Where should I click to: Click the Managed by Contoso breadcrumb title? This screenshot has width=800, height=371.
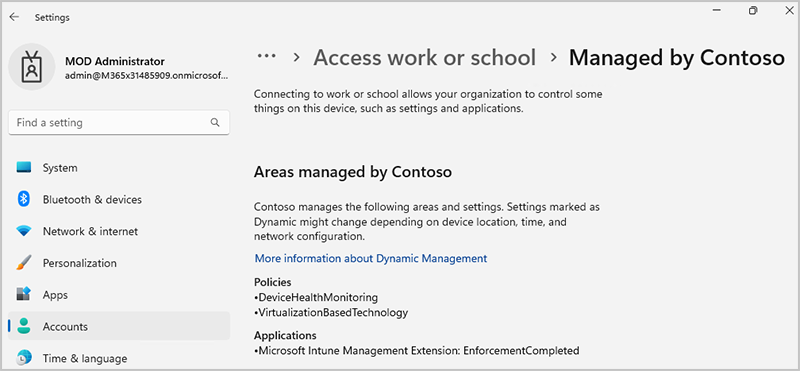tap(677, 57)
